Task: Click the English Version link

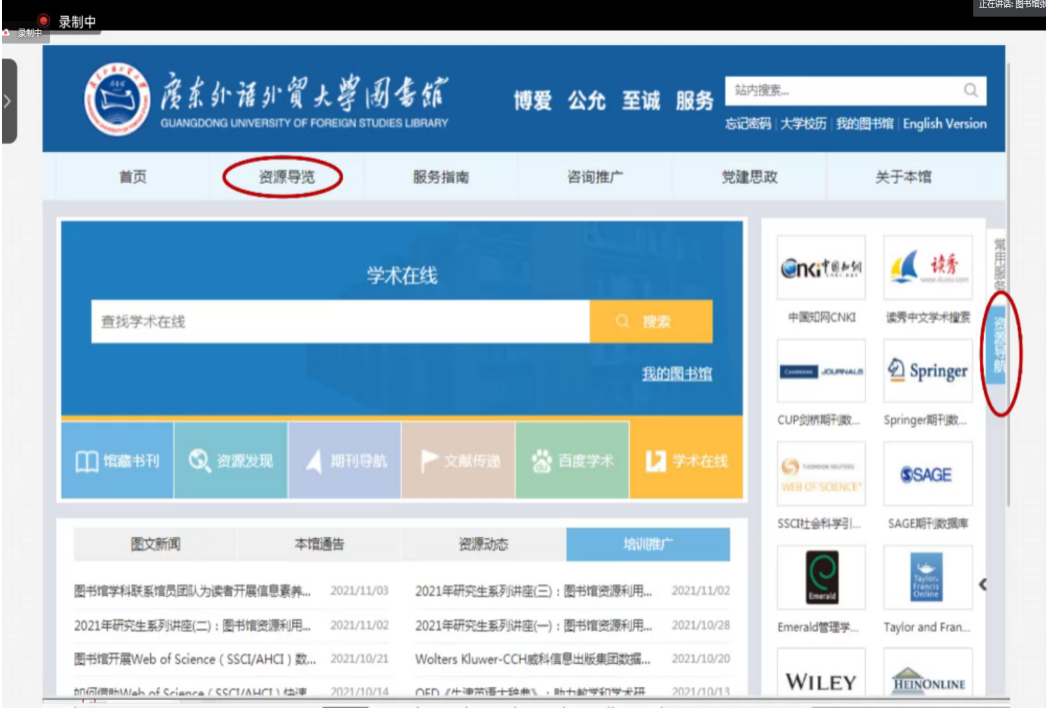Action: coord(944,124)
